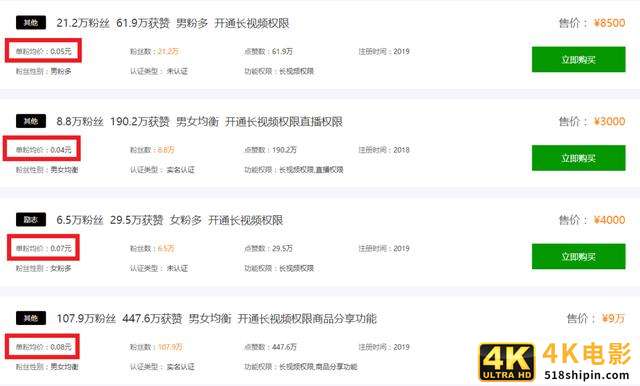Click 粉丝性别:男女均衡 in the ¥3000 listing

tap(47, 169)
